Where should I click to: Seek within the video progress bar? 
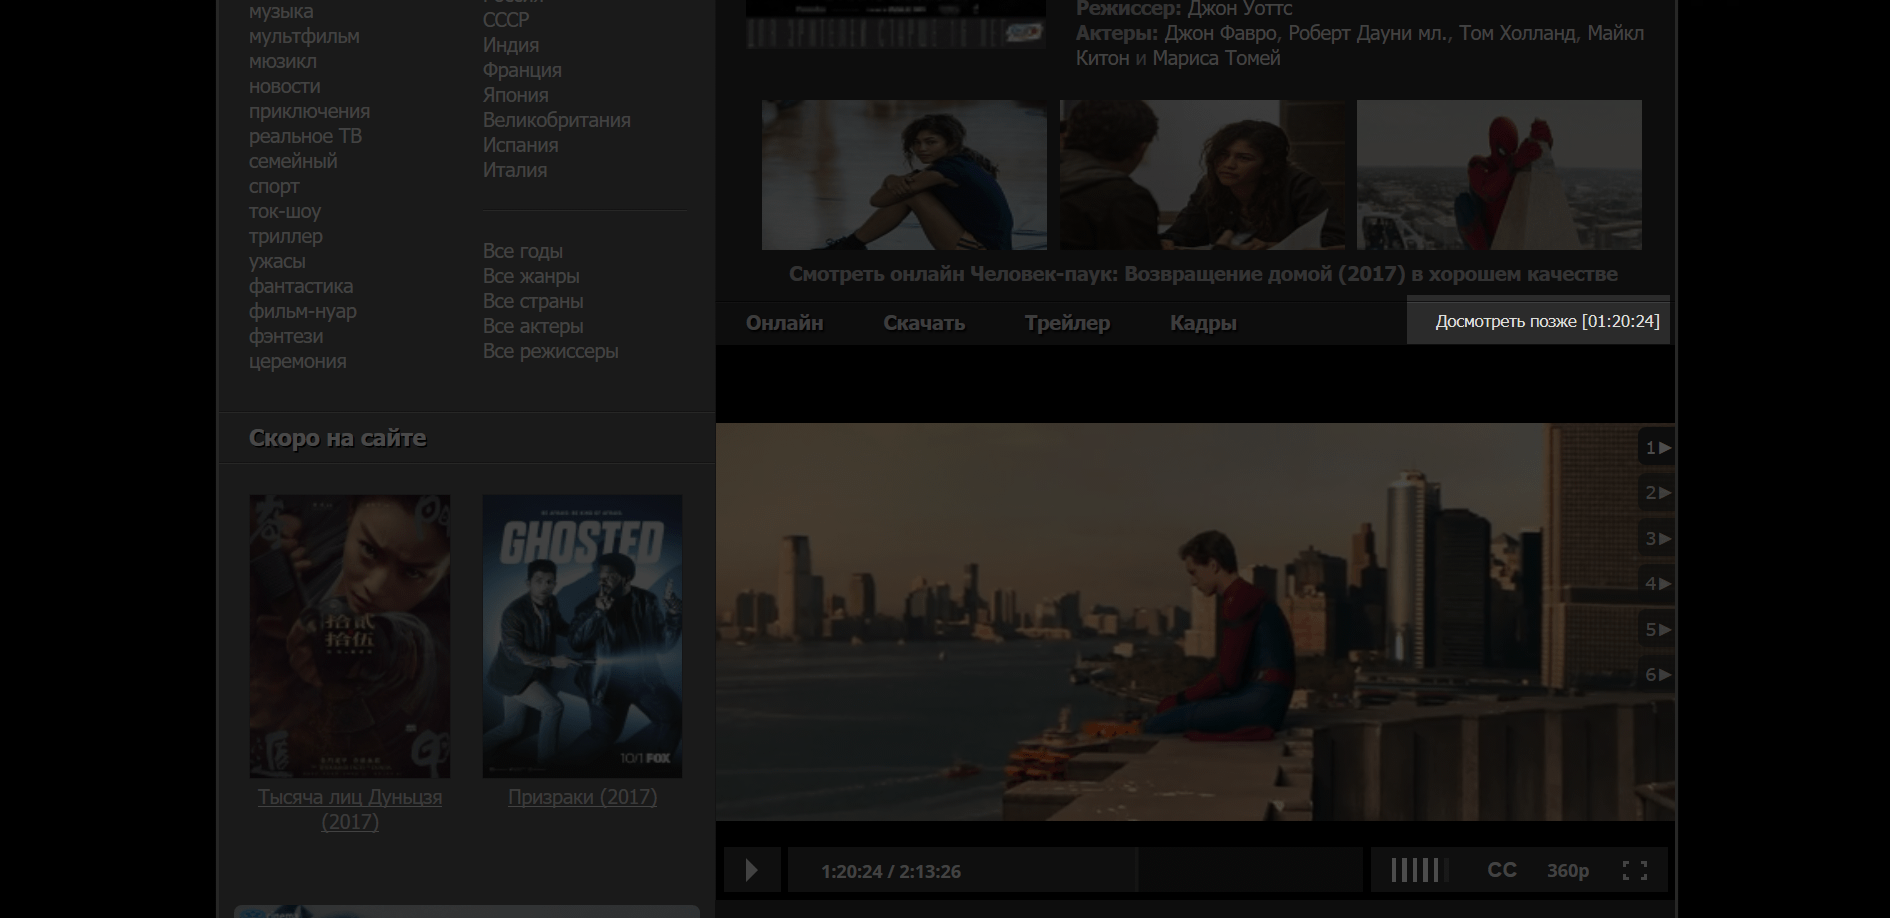tap(1075, 870)
